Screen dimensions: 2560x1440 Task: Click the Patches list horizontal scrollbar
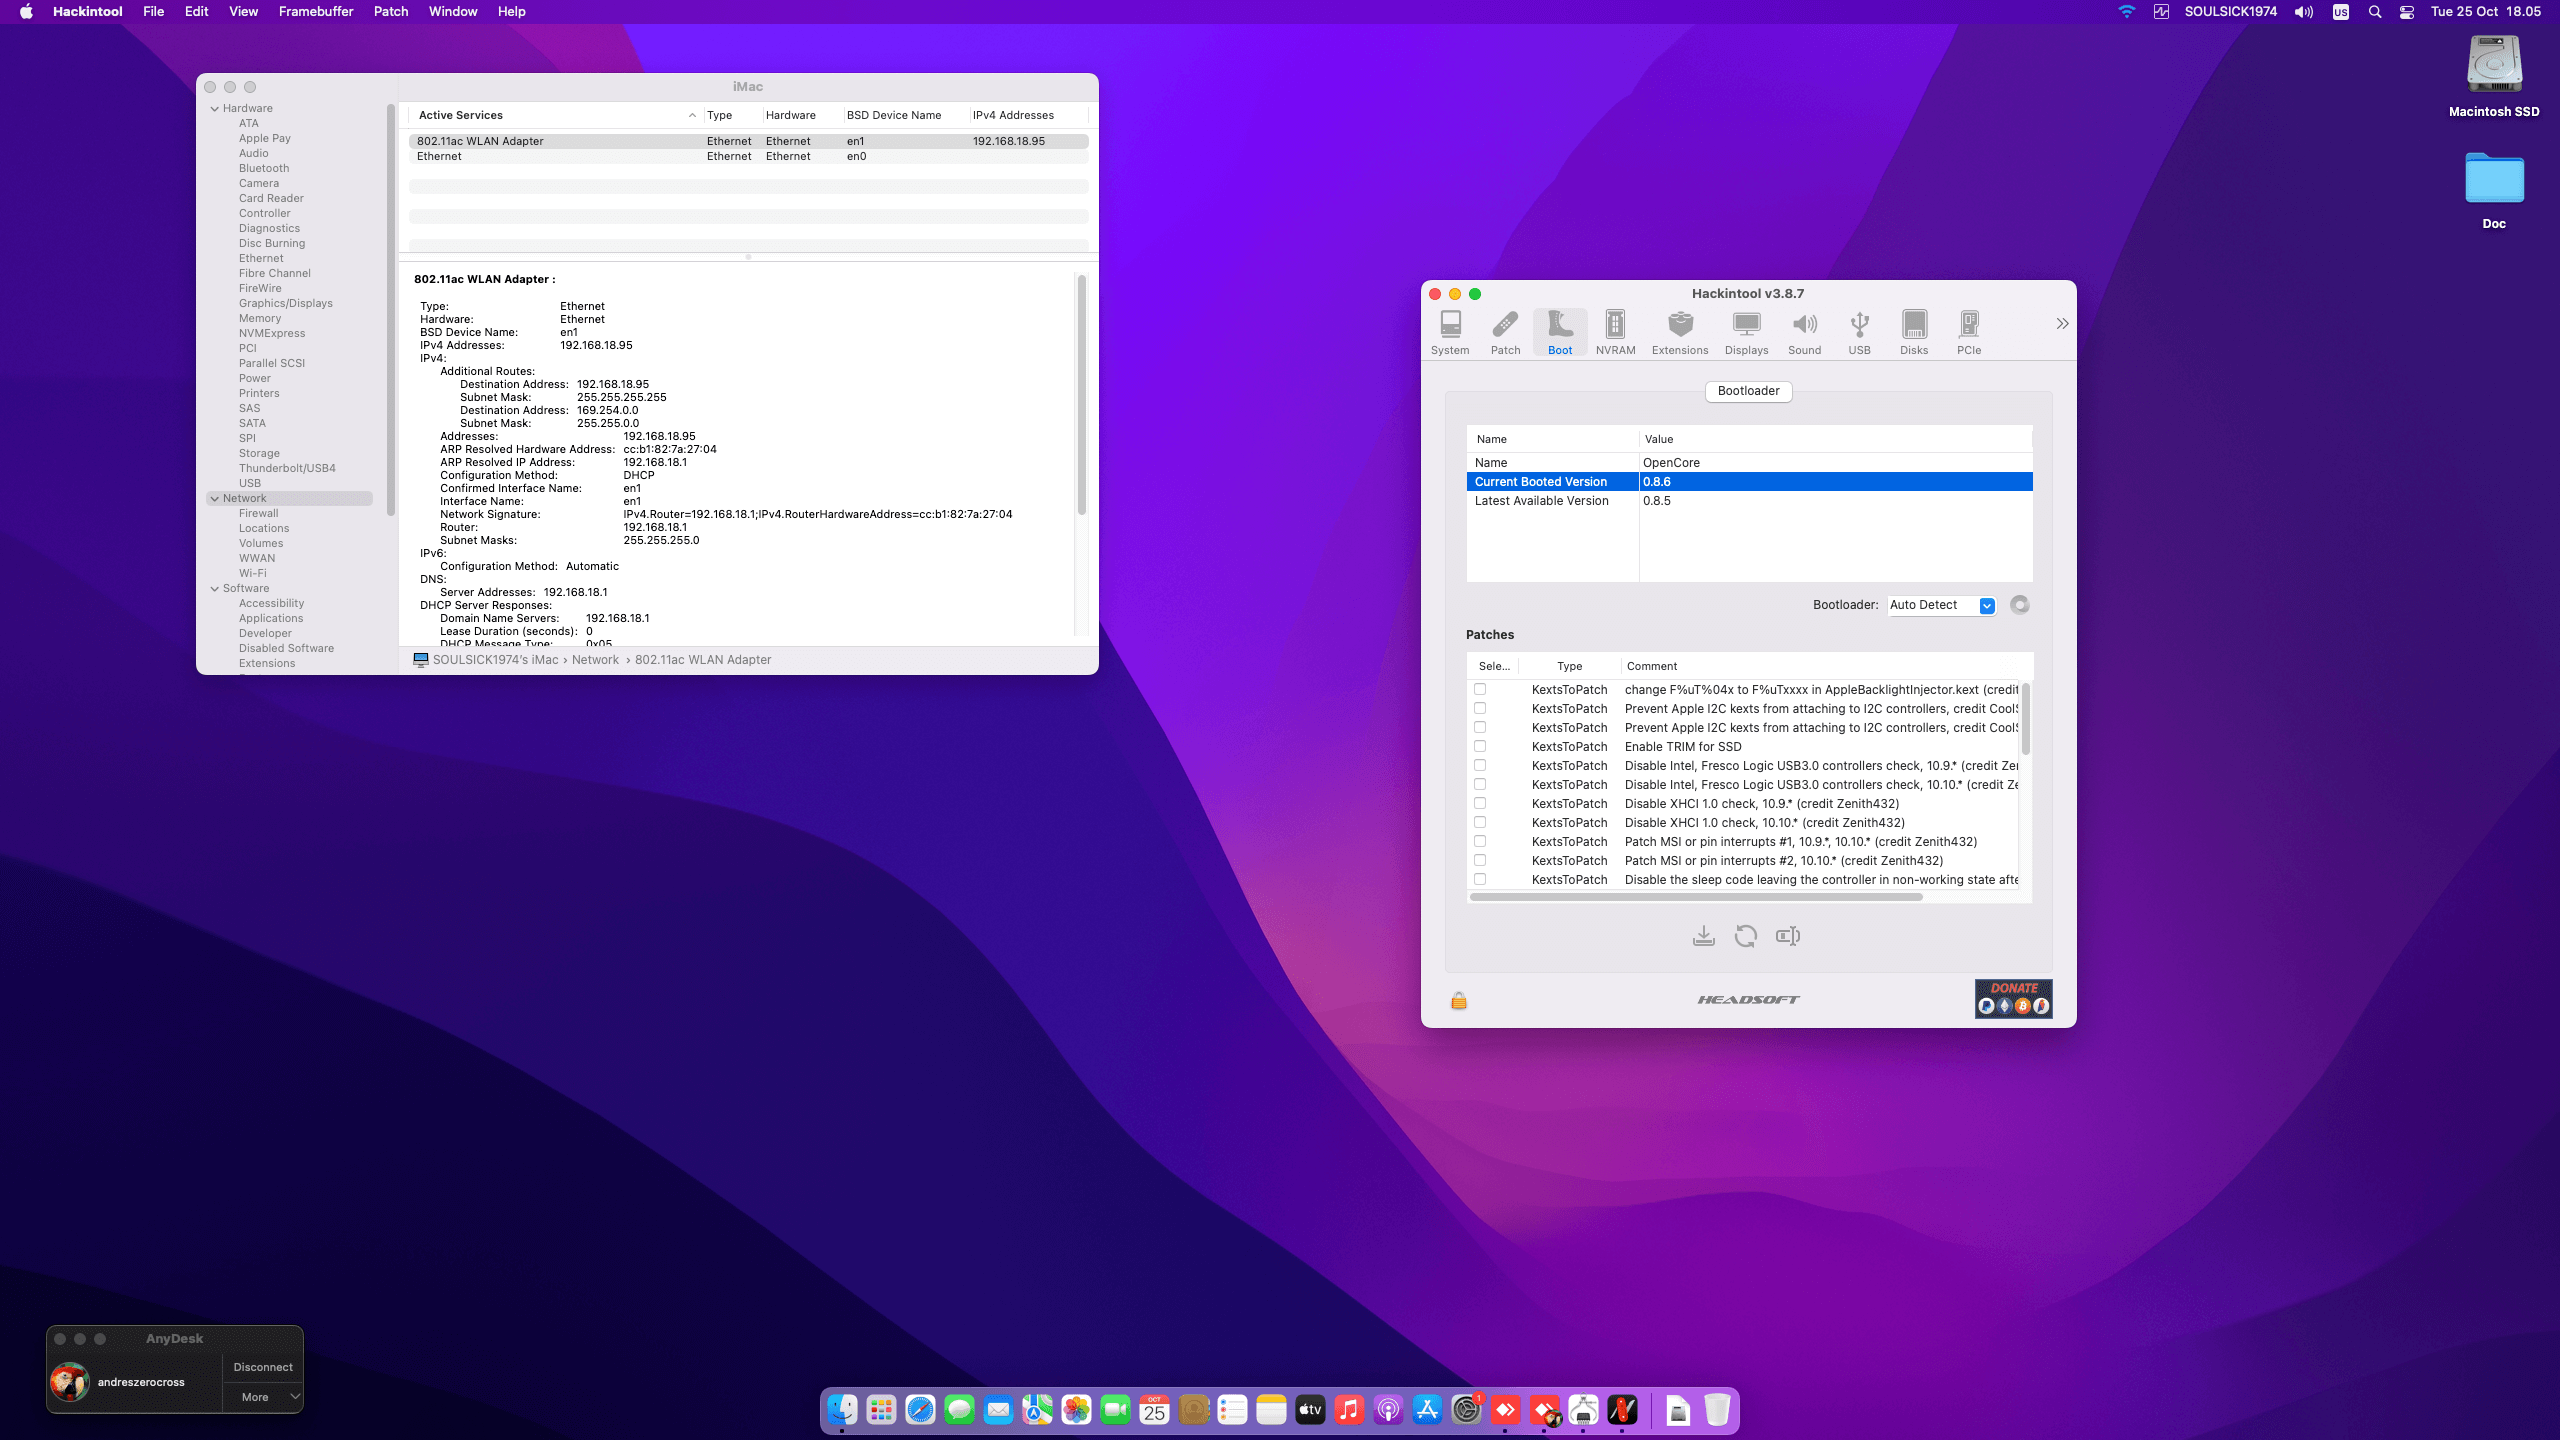point(1696,897)
